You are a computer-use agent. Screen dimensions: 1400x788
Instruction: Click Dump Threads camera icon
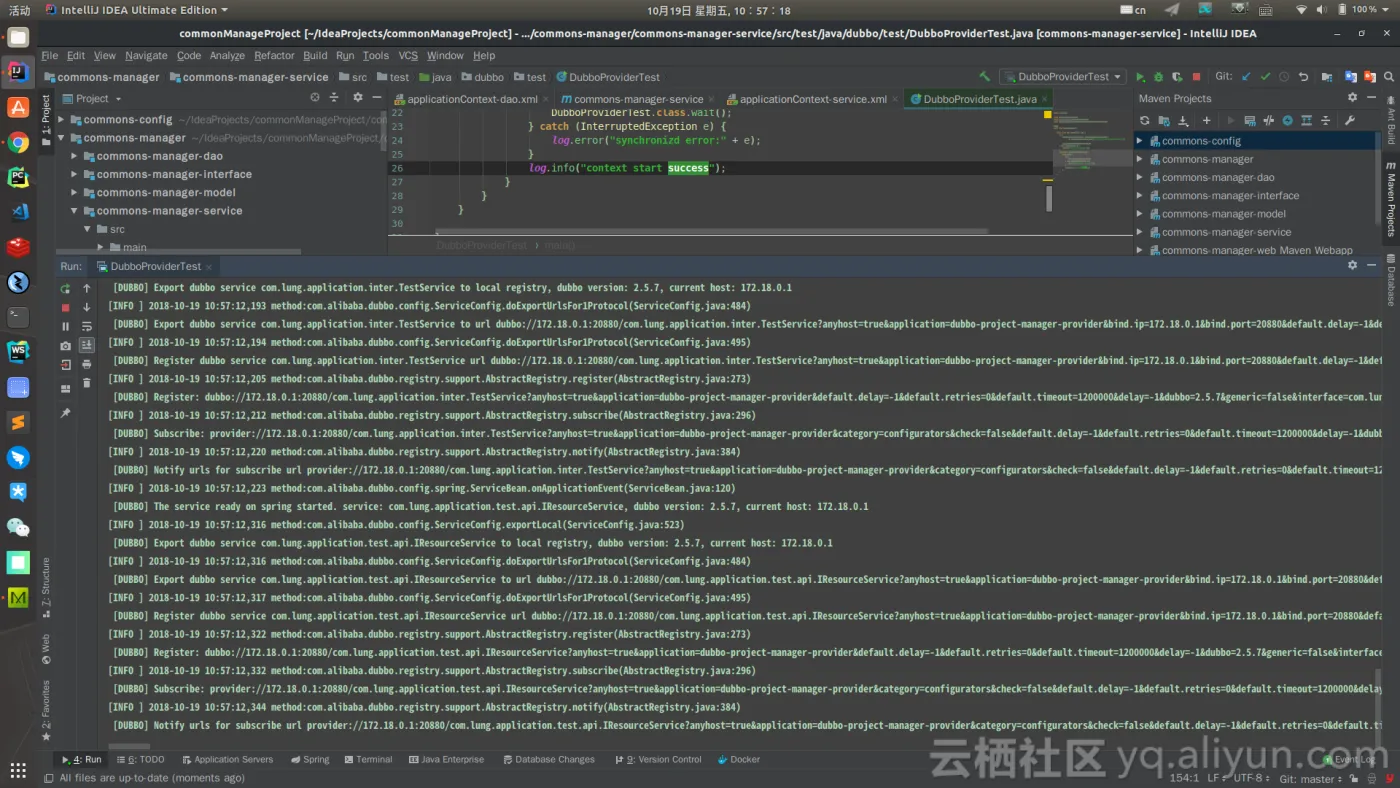65,345
